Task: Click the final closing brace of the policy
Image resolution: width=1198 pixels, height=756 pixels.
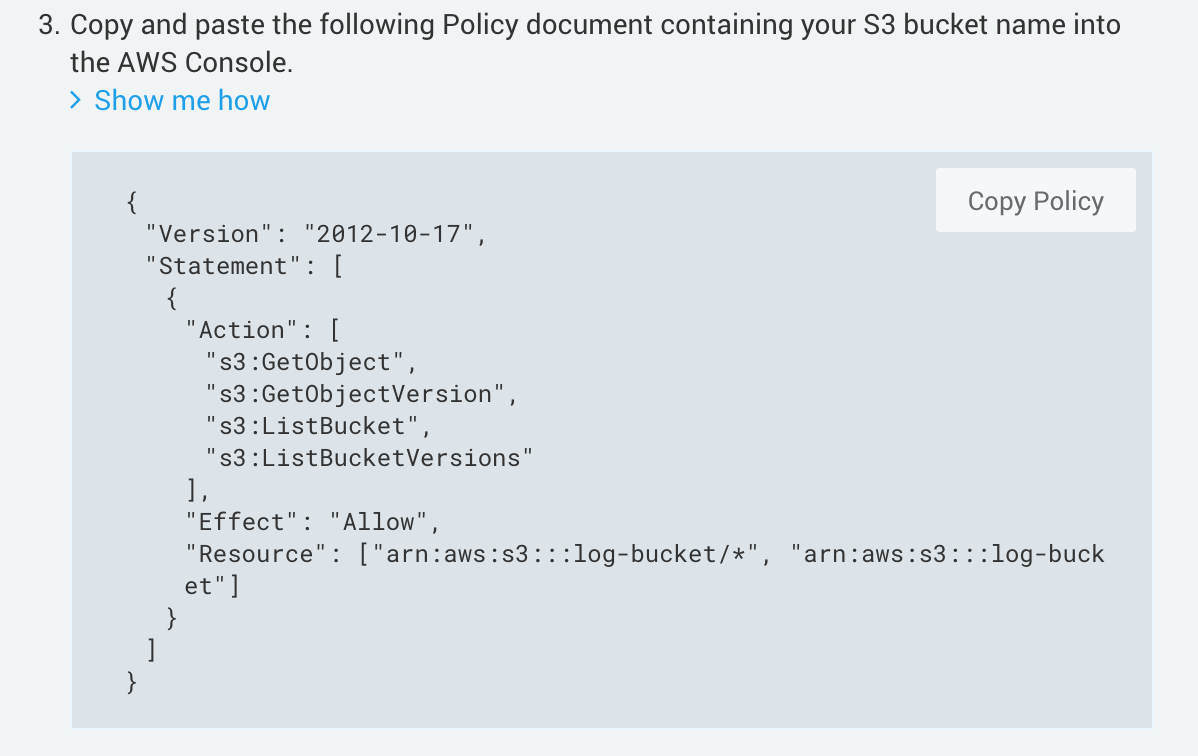Action: 133,682
